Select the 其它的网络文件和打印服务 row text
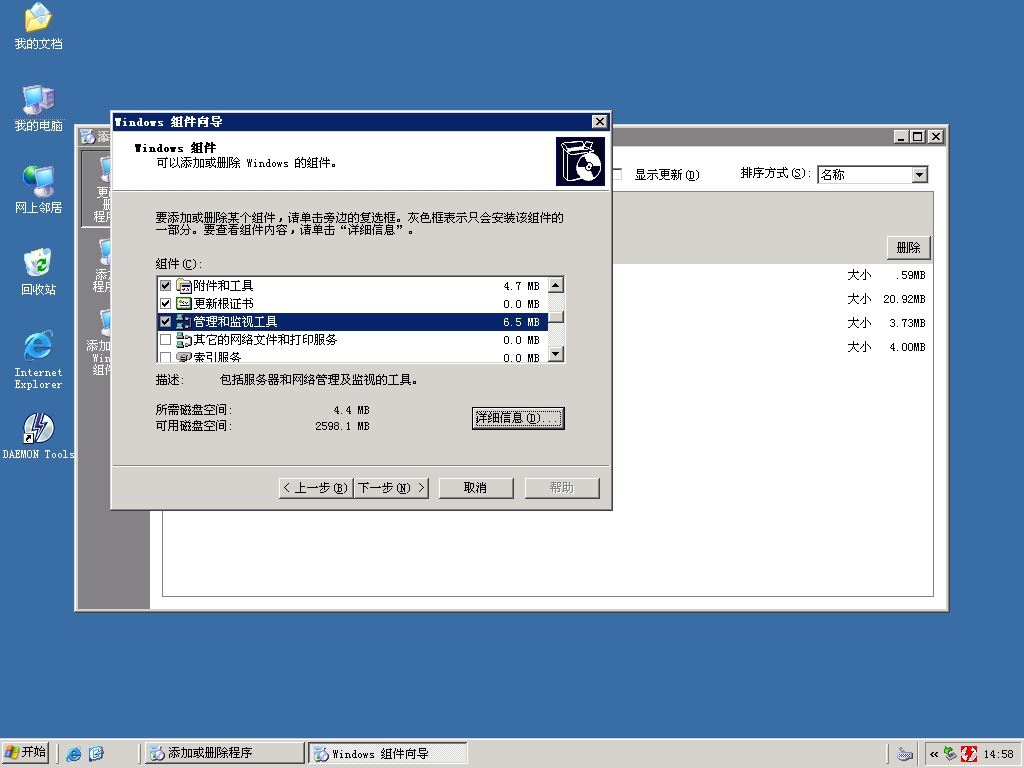The image size is (1024, 768). click(265, 340)
